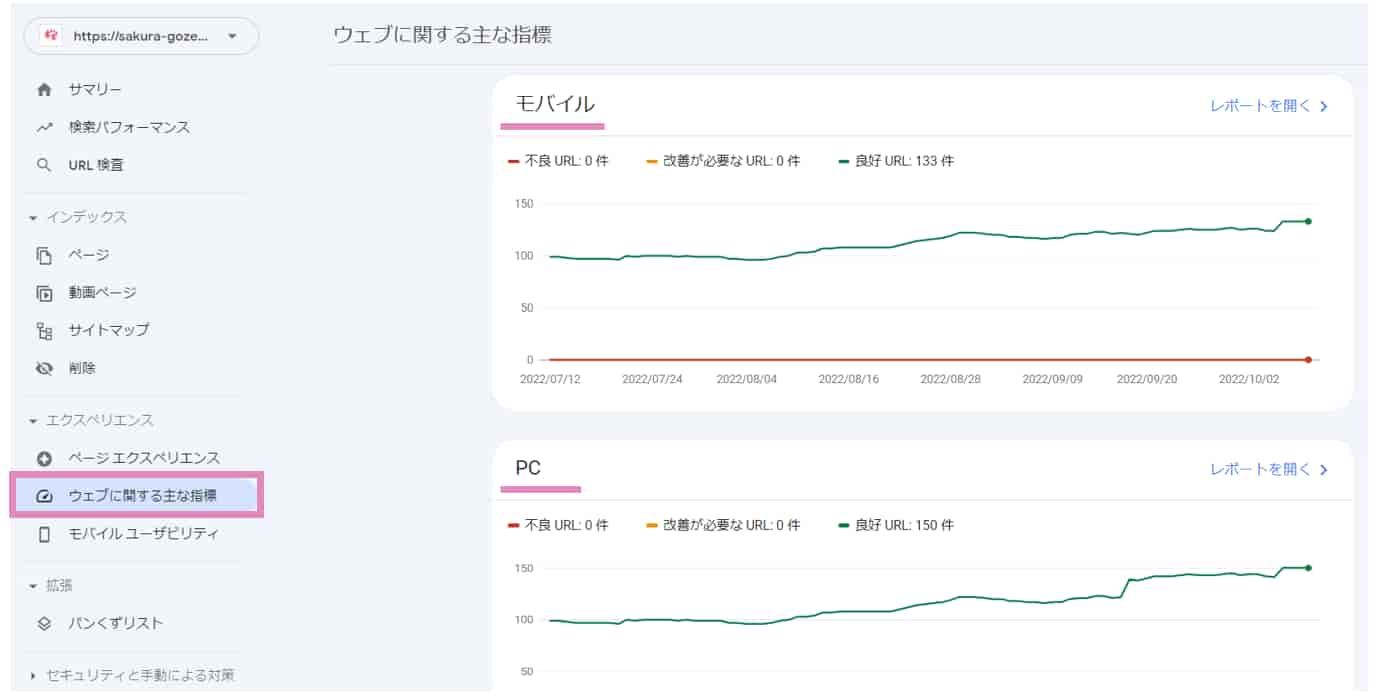Select ウェブに関する主な指標 in sidebar
Screen dimensions: 1382x693
point(134,494)
